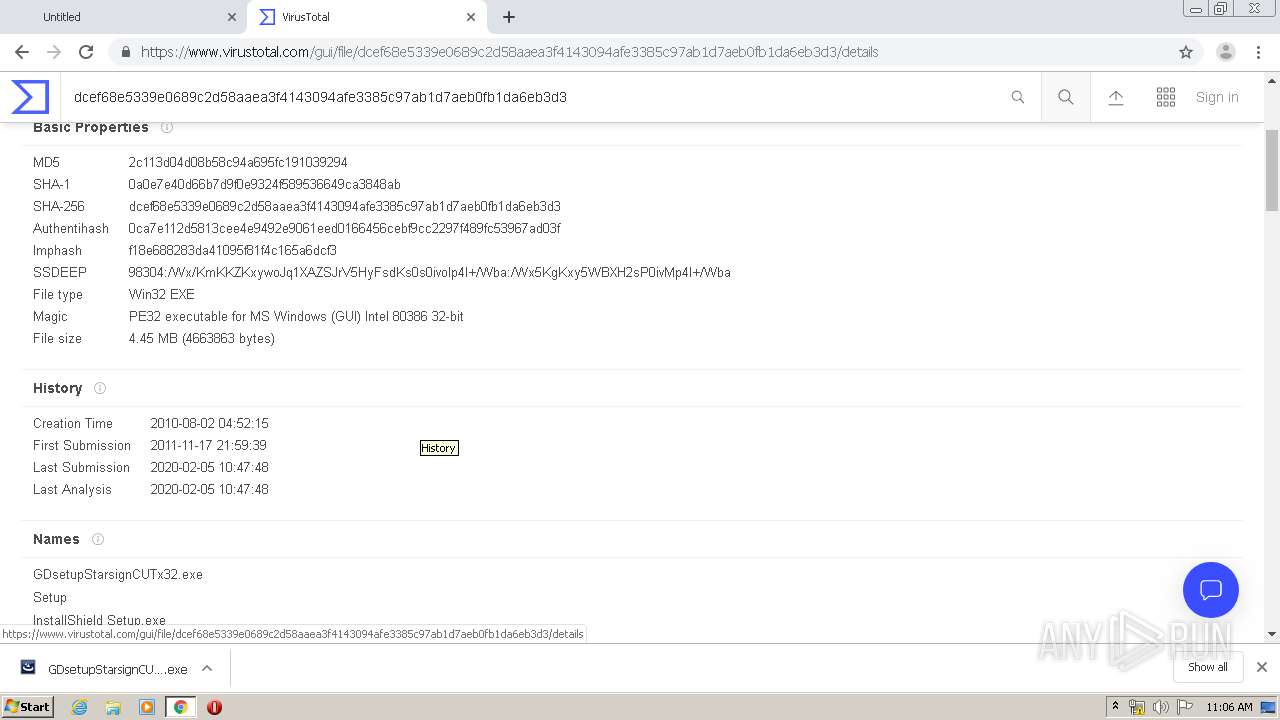The width and height of the screenshot is (1280, 720).
Task: Launch Internet Explorer from taskbar
Action: pyautogui.click(x=80, y=707)
